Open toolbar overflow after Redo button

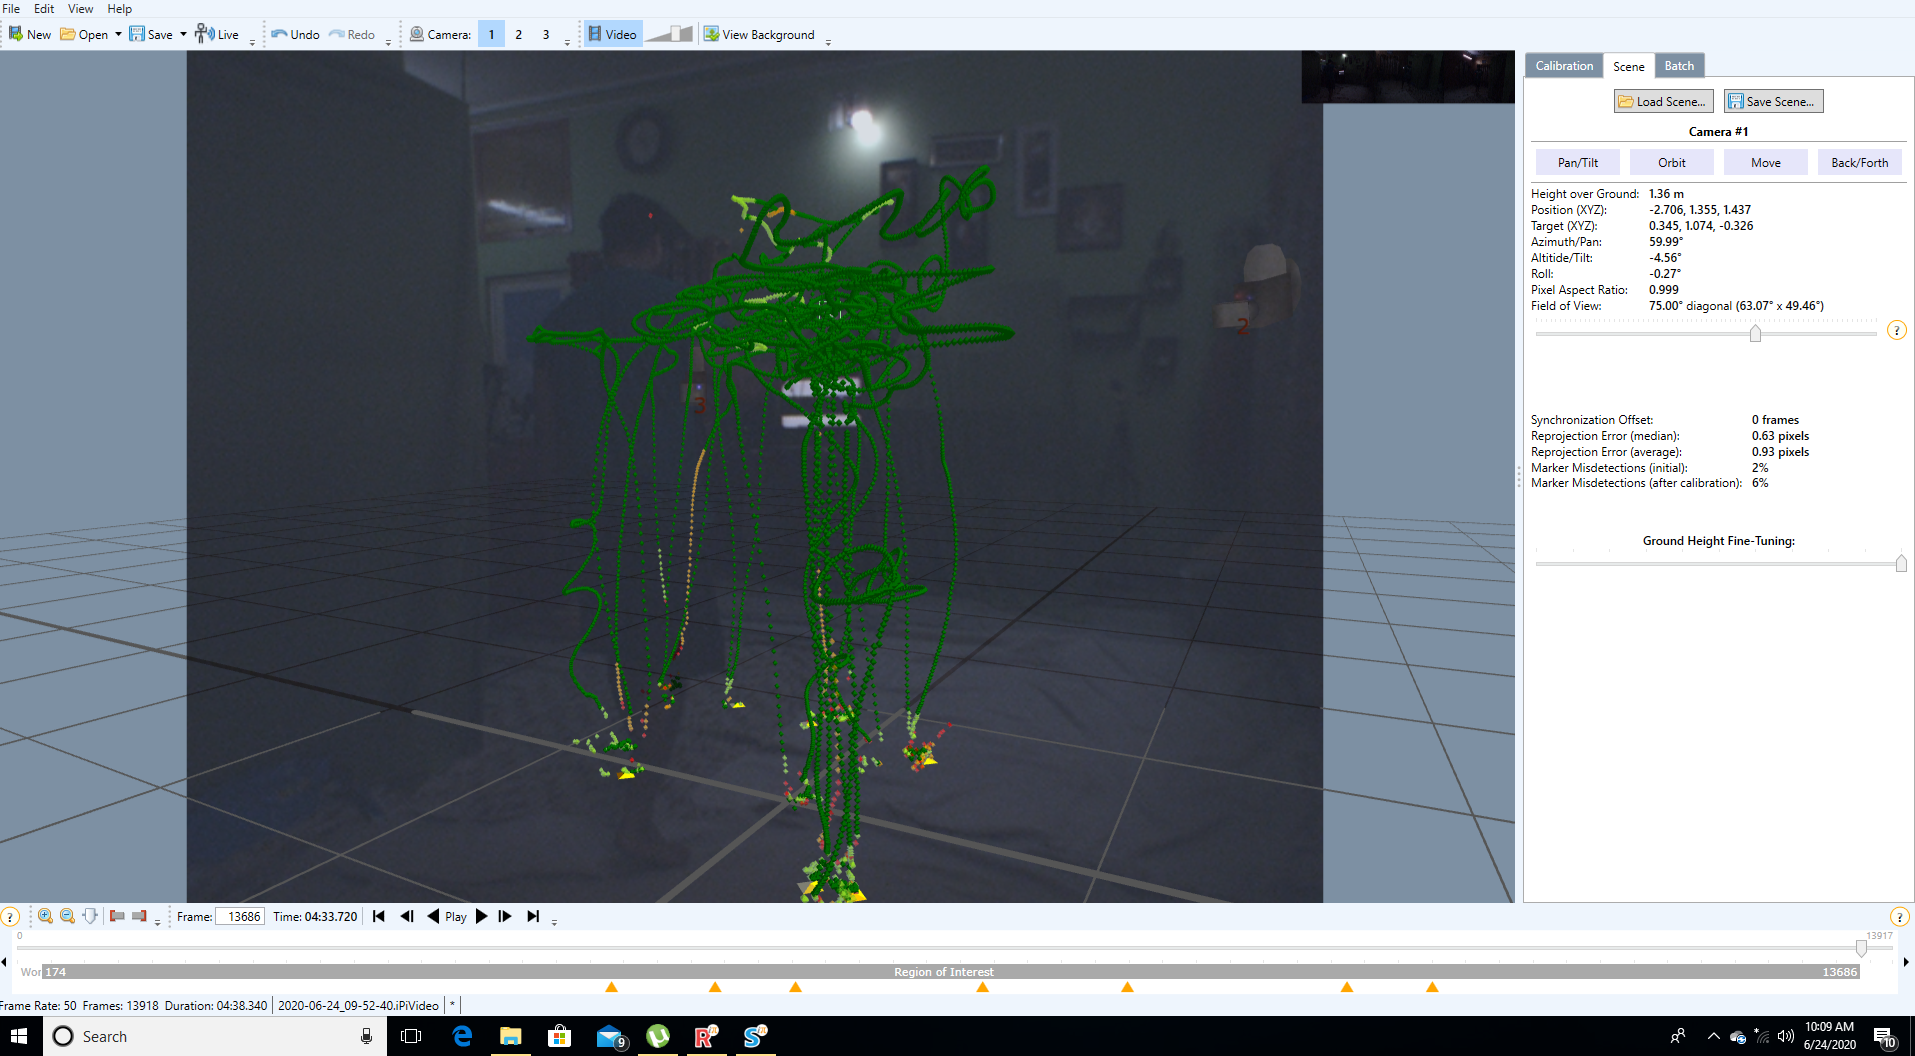pyautogui.click(x=388, y=42)
